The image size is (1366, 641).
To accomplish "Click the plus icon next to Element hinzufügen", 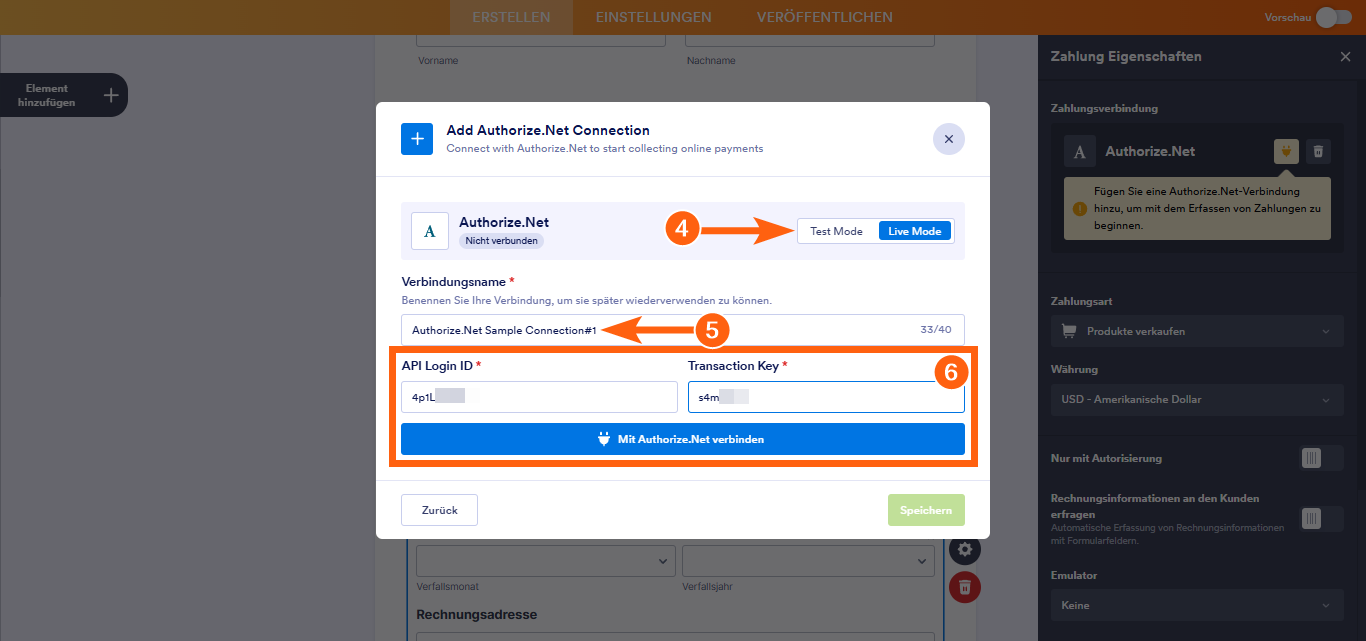I will pyautogui.click(x=110, y=94).
